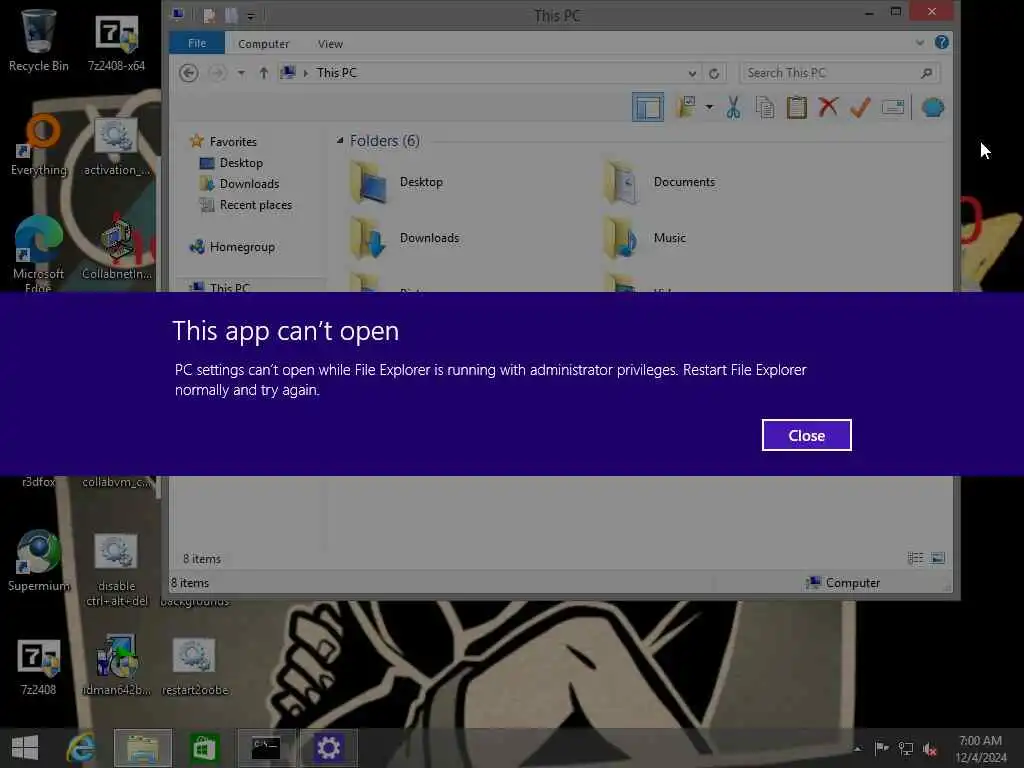The height and width of the screenshot is (768, 1024).
Task: Select the Music folder in Folders list
Action: (645, 238)
